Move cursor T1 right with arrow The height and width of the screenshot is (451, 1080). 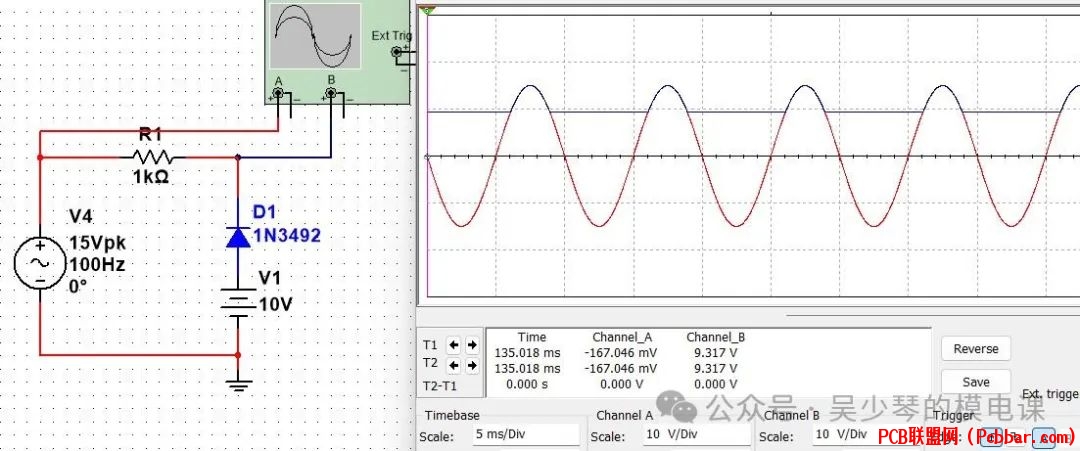tap(472, 344)
